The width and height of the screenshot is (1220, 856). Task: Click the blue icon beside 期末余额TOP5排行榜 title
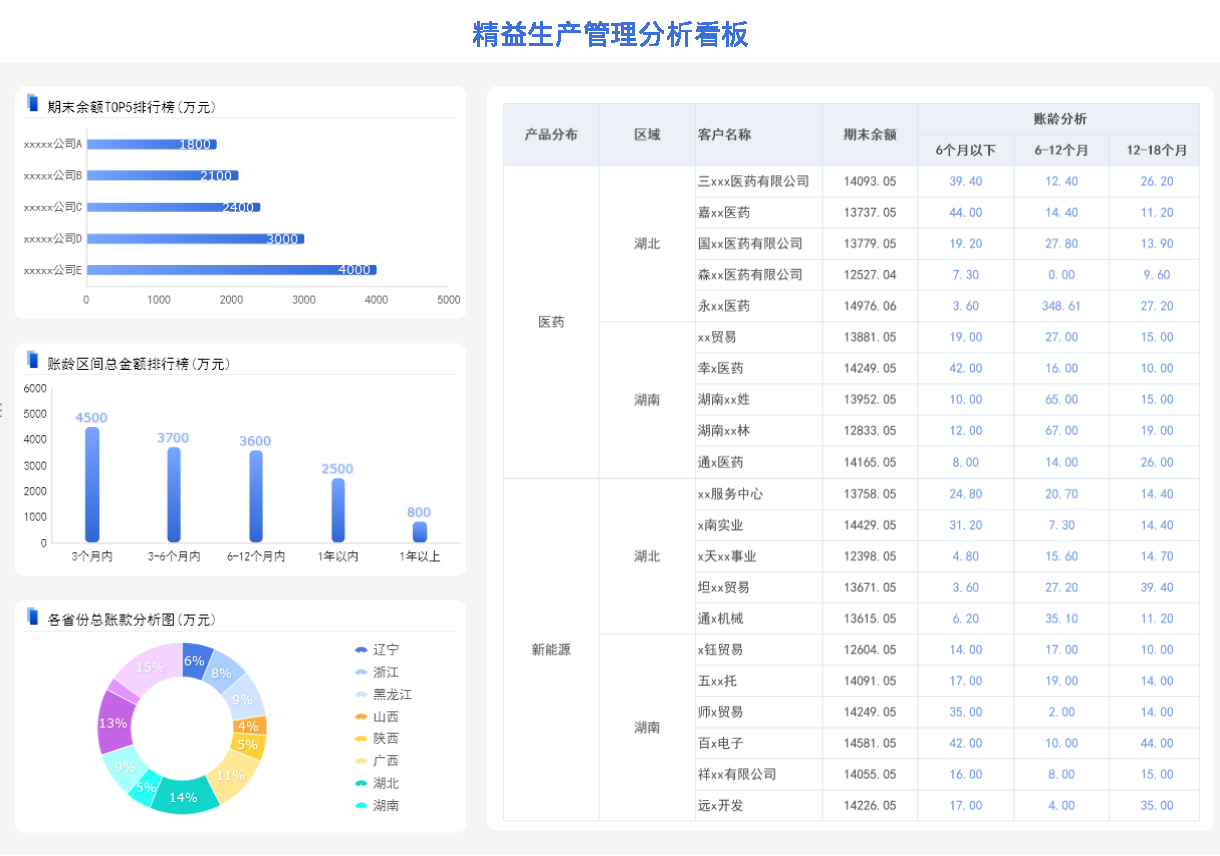coord(33,103)
